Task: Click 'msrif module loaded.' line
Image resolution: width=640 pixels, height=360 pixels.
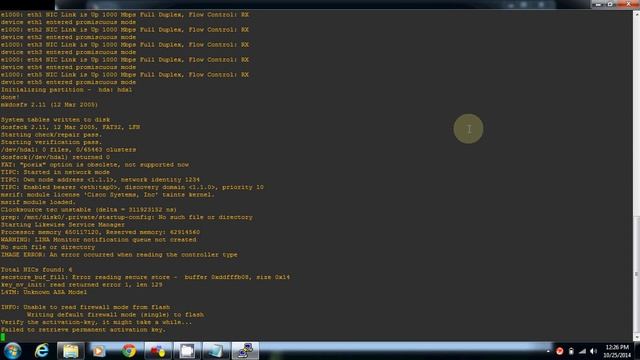Action: pyautogui.click(x=38, y=202)
